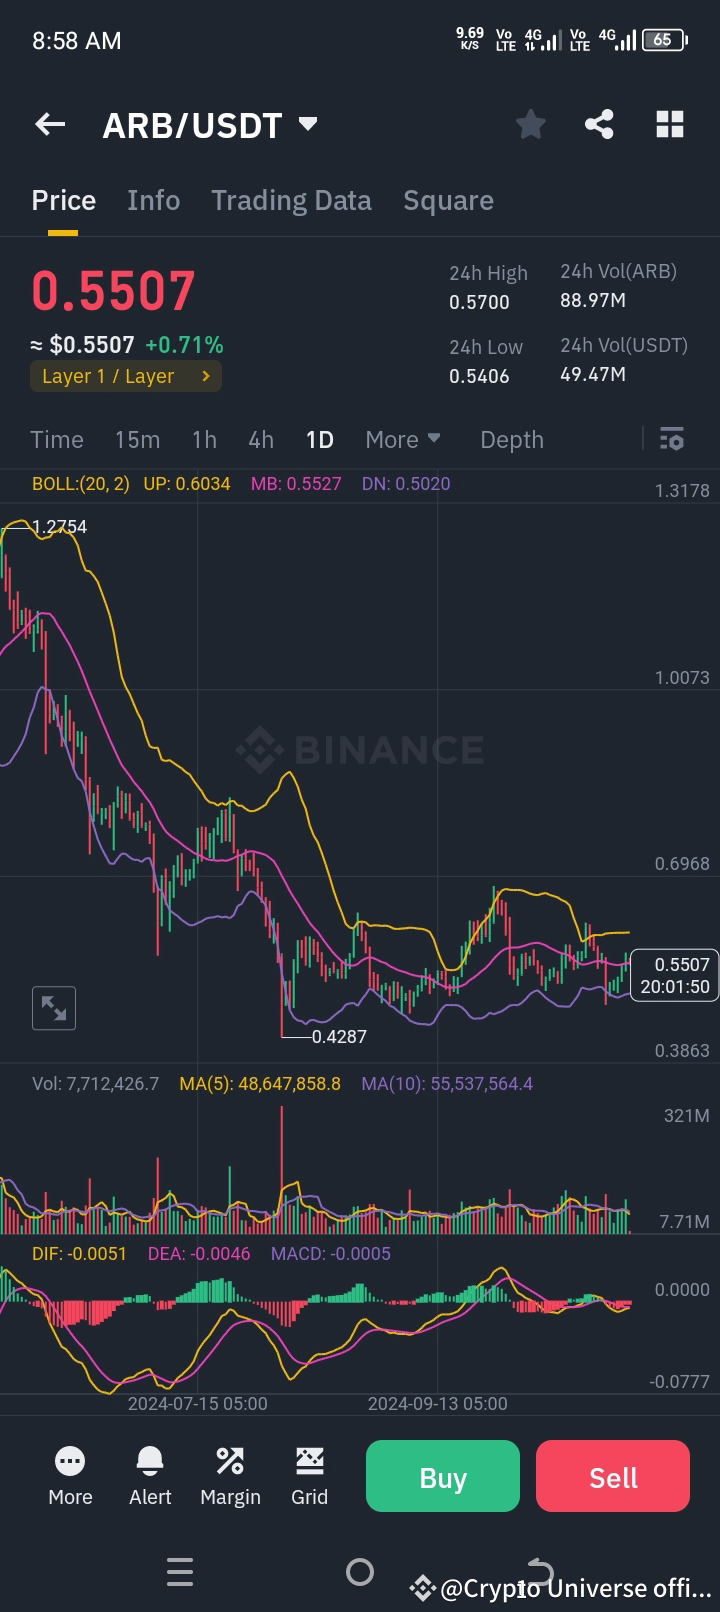Select the 15m candle interval

[137, 439]
